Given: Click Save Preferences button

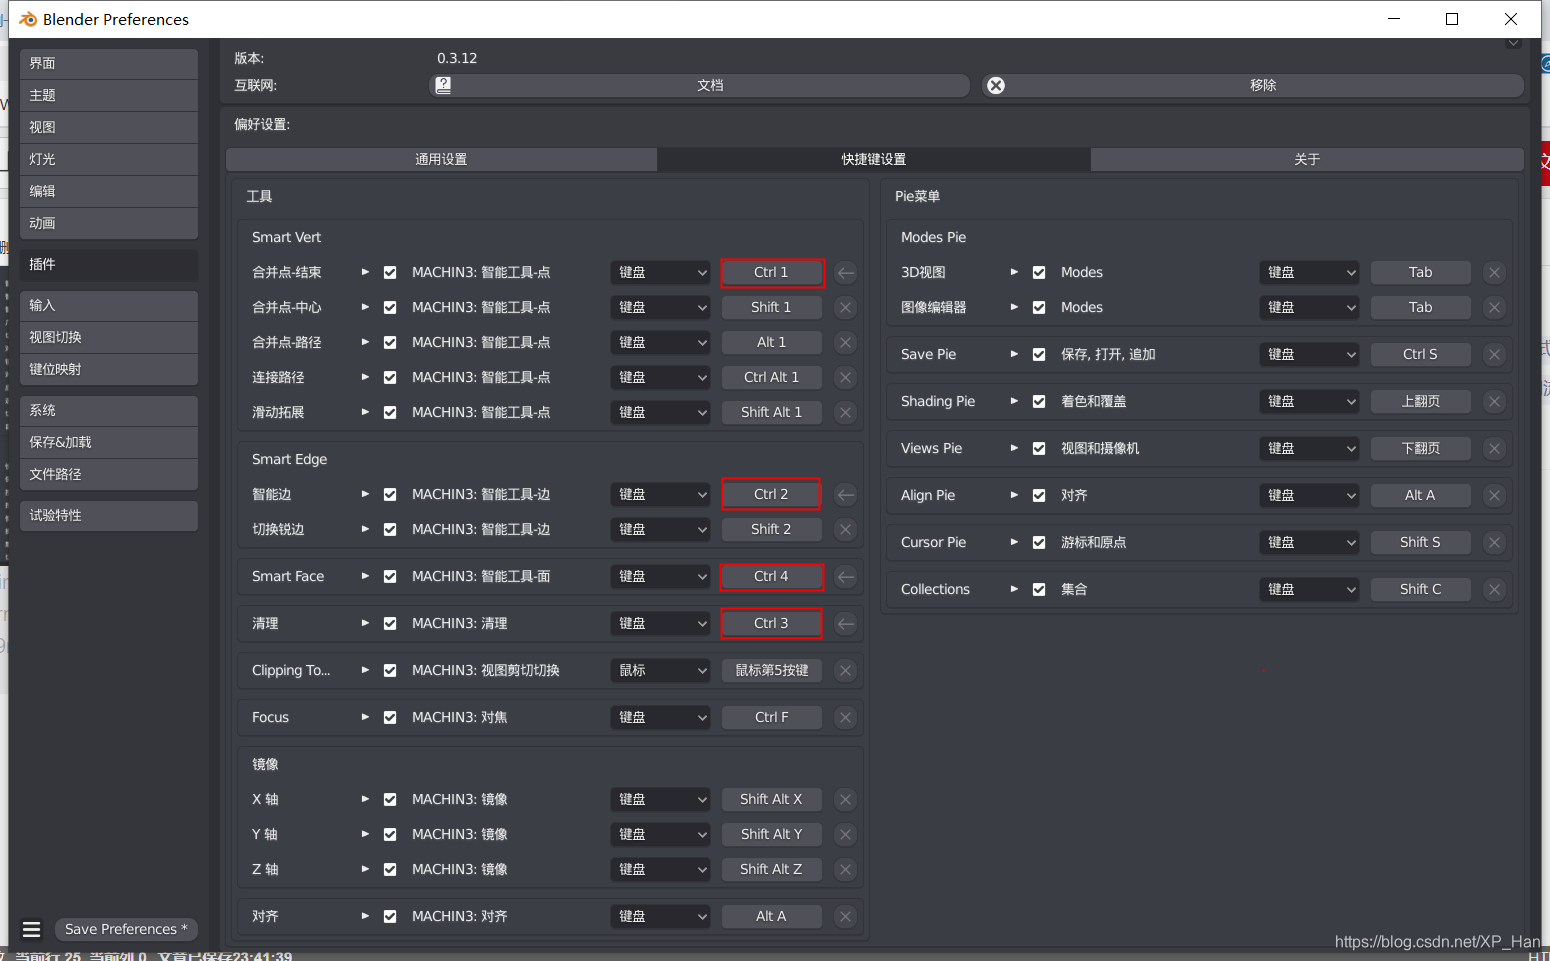Looking at the screenshot, I should [126, 929].
